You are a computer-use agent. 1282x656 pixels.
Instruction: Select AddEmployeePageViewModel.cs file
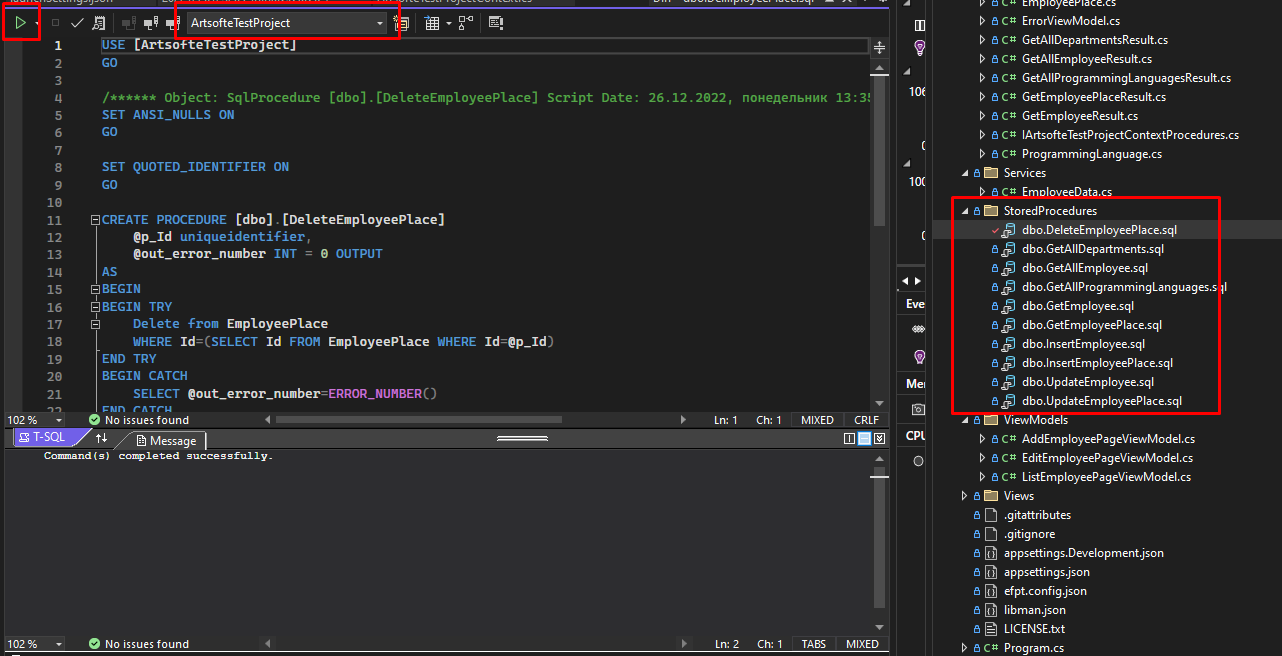1108,439
